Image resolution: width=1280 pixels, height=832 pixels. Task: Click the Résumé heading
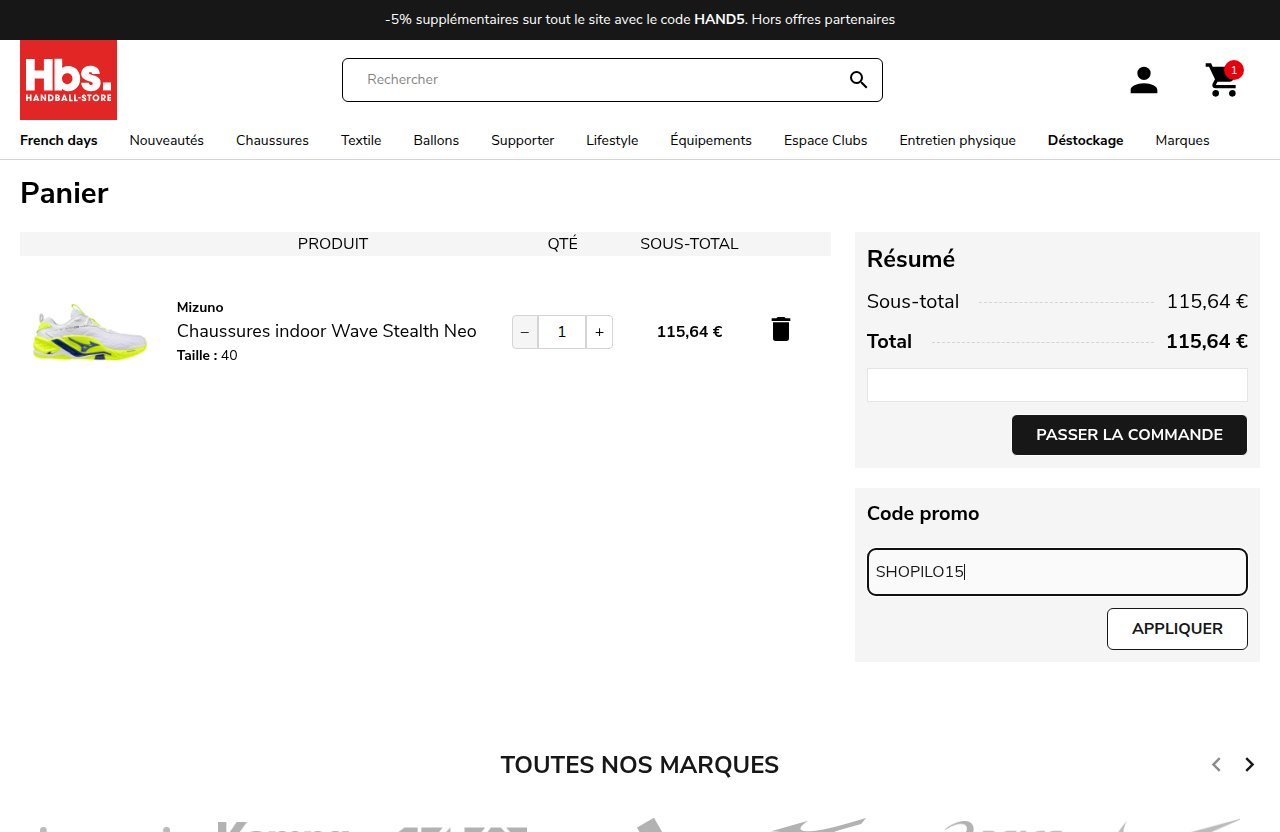911,259
